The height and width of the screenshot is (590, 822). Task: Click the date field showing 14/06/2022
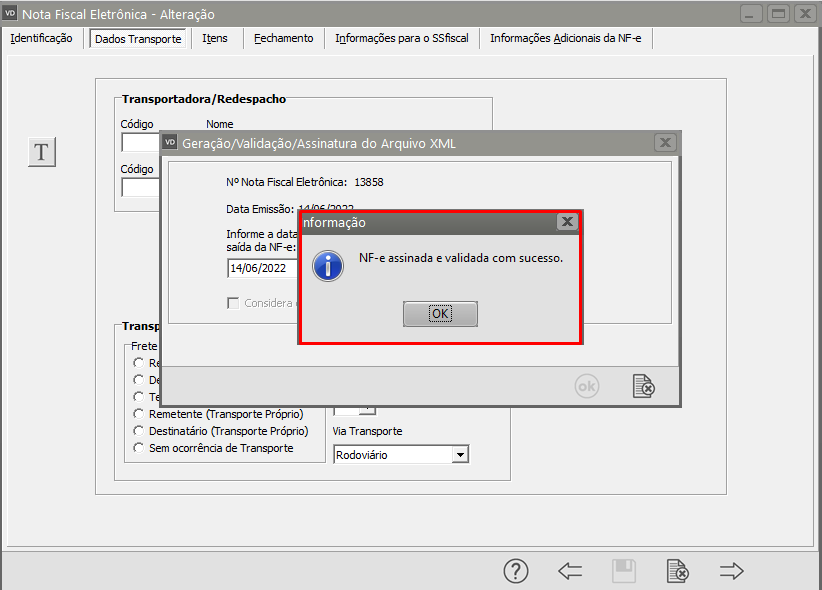coord(260,268)
